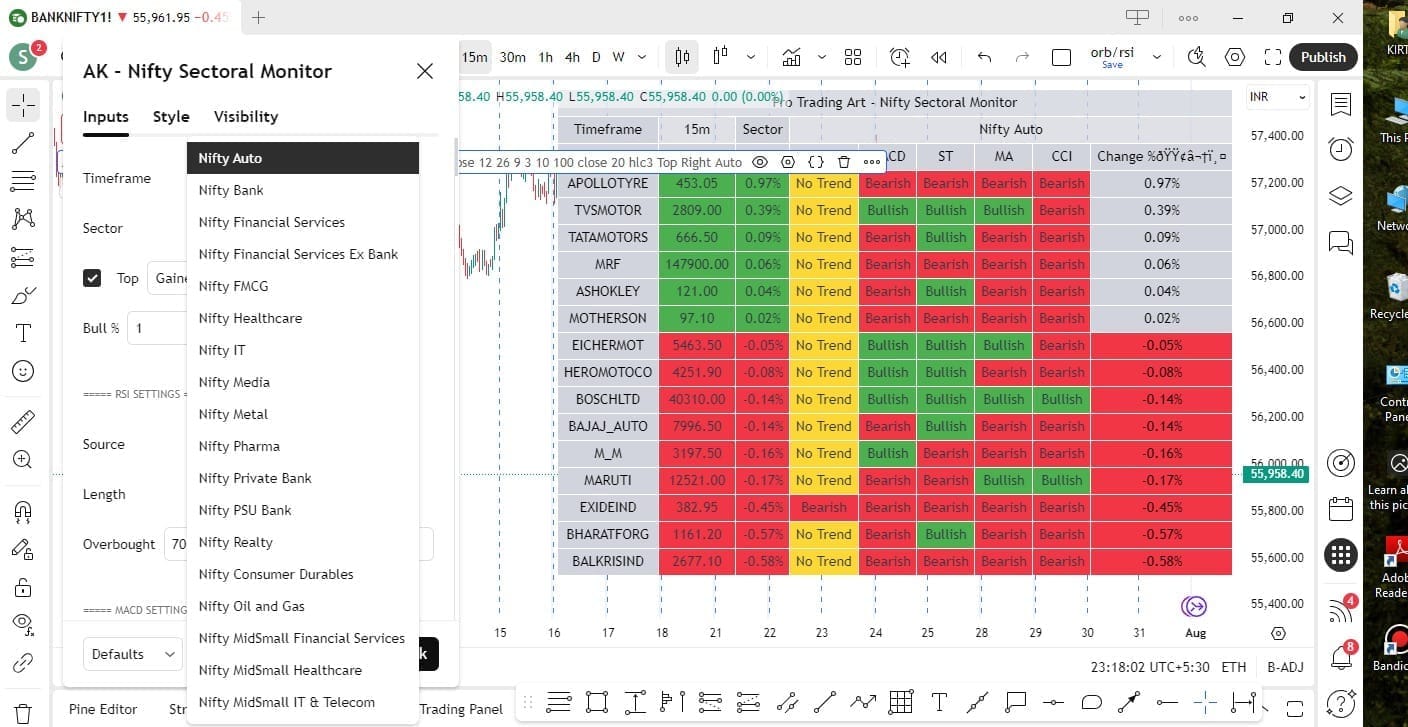Hide all drawings using the eye icon
Screen dimensions: 1408x727
click(x=23, y=625)
